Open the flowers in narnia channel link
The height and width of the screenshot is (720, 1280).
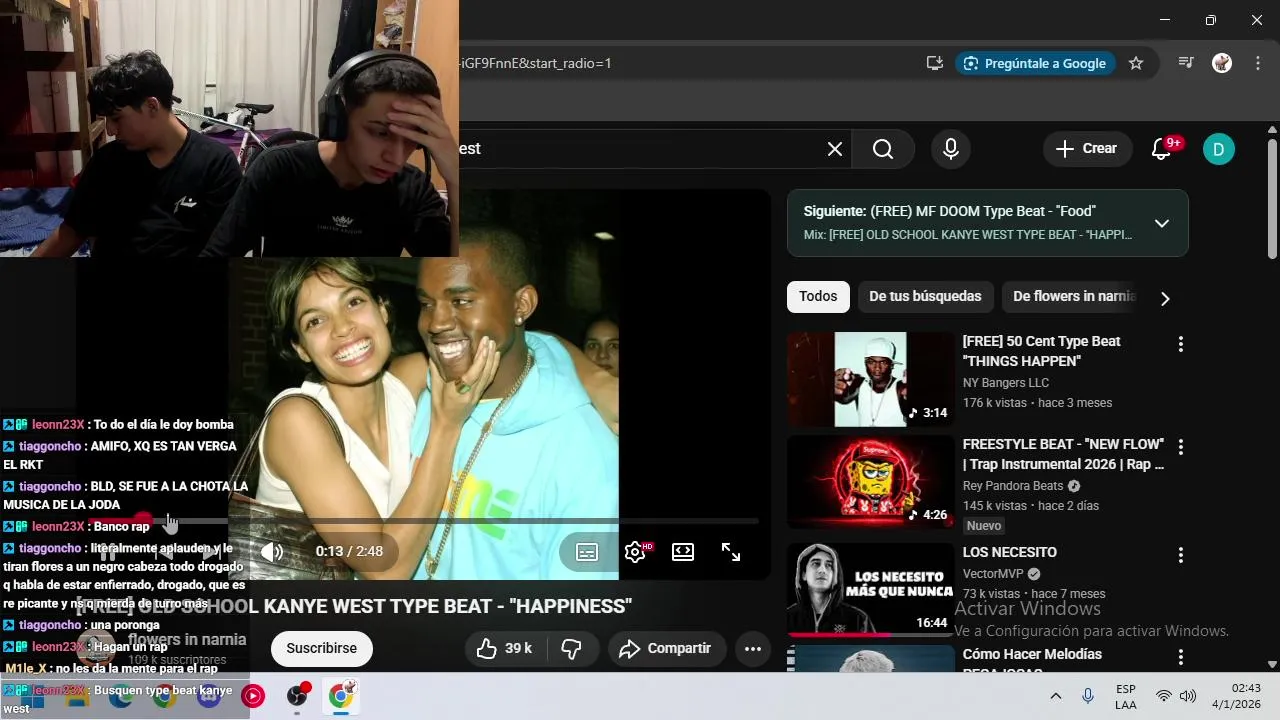187,640
